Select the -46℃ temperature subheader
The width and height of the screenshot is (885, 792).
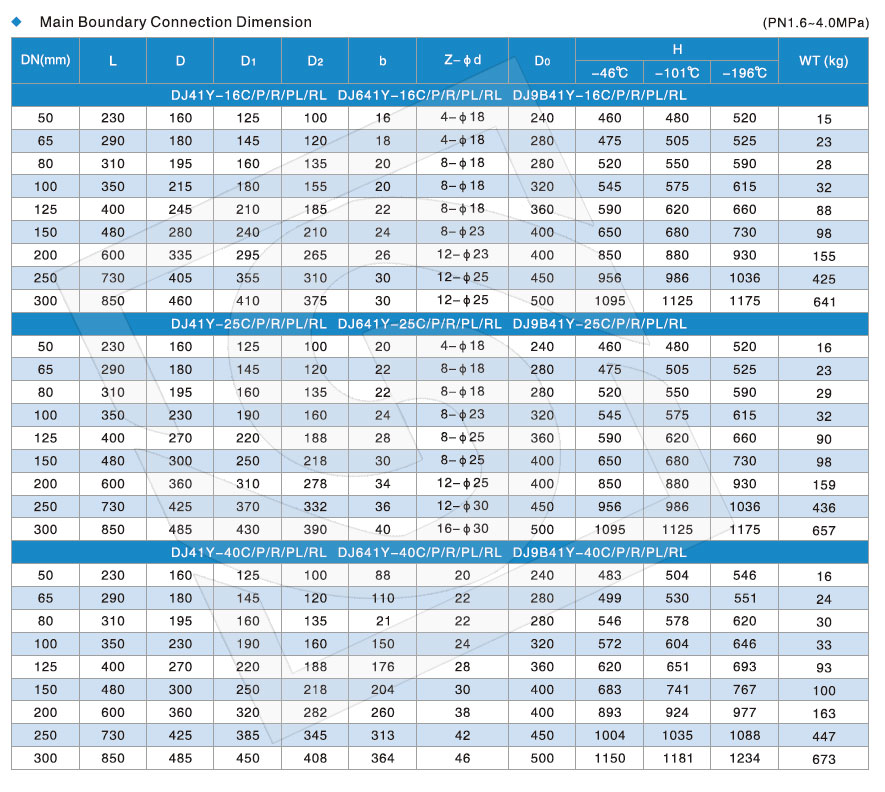609,73
